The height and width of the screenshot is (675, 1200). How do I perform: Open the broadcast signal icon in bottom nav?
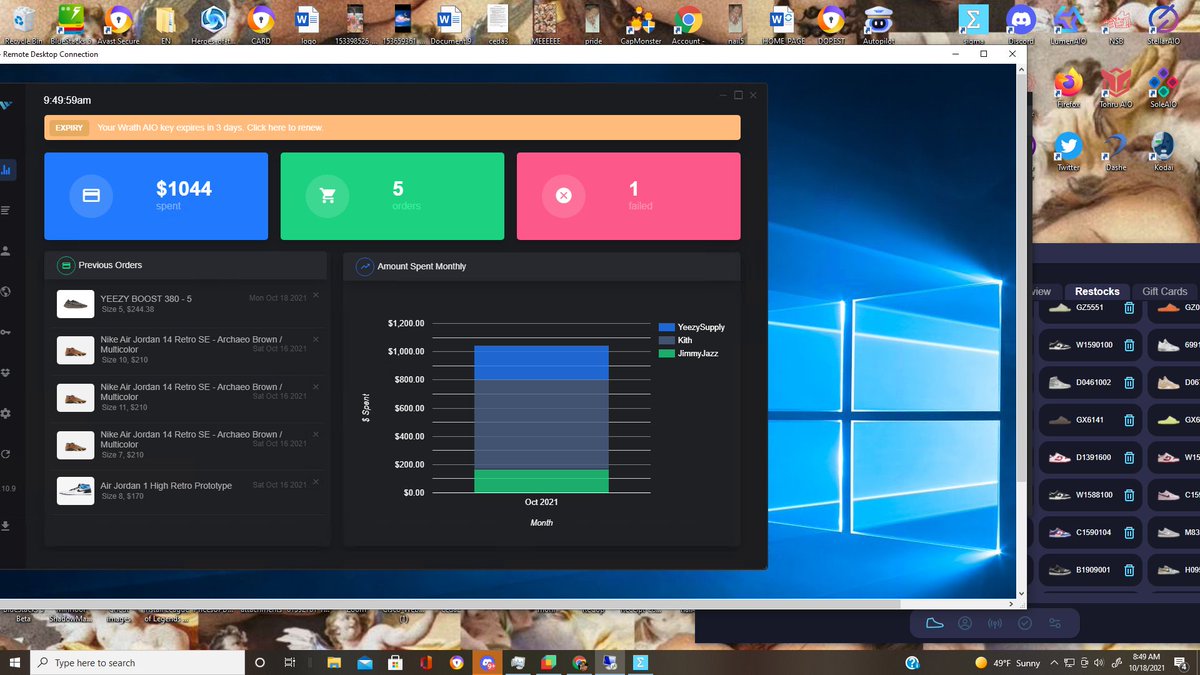pos(995,623)
